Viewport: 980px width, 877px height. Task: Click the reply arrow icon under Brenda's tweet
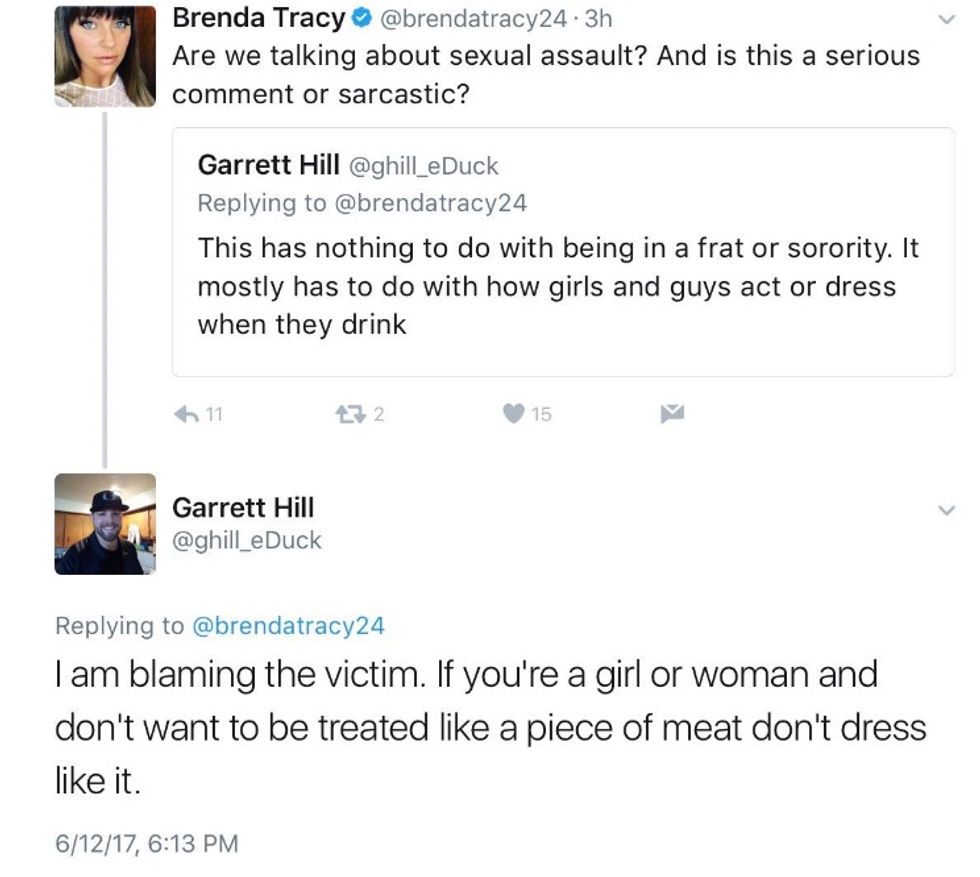[188, 413]
